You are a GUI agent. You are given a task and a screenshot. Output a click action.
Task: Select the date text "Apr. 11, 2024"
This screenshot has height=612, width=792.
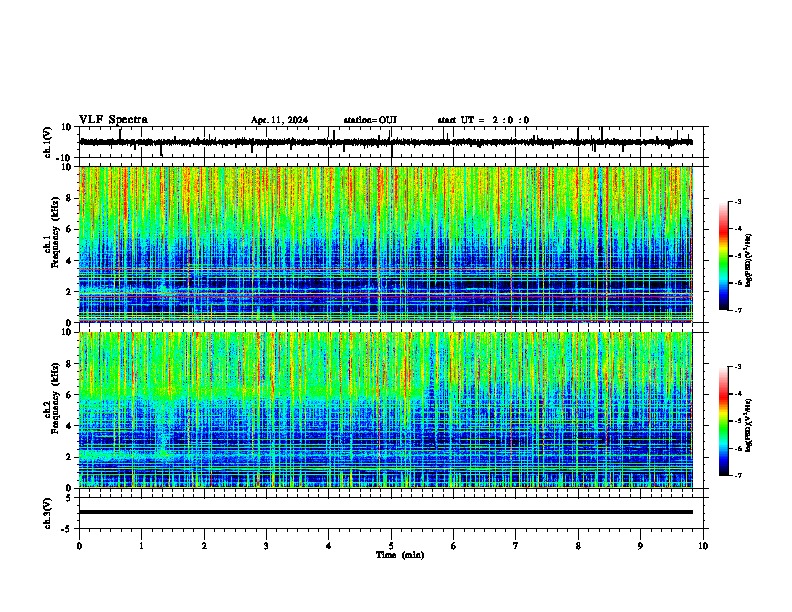pos(279,120)
